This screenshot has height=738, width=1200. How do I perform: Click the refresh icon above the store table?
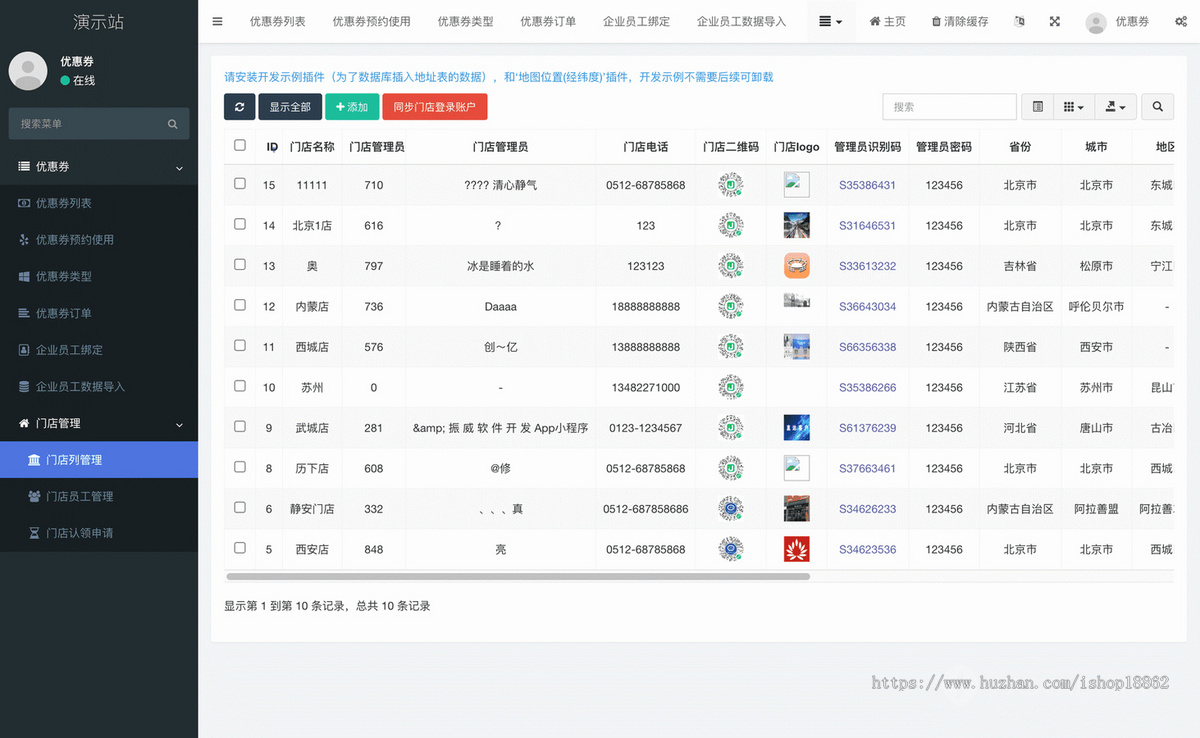[x=239, y=106]
